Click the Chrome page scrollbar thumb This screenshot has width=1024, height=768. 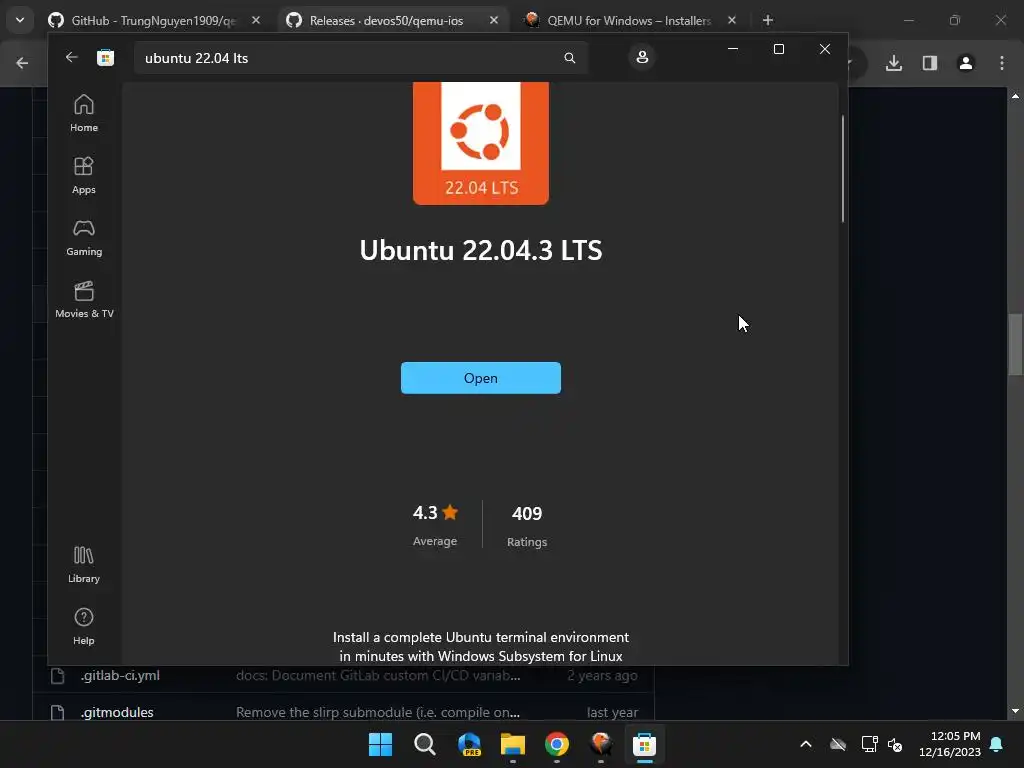(1015, 345)
